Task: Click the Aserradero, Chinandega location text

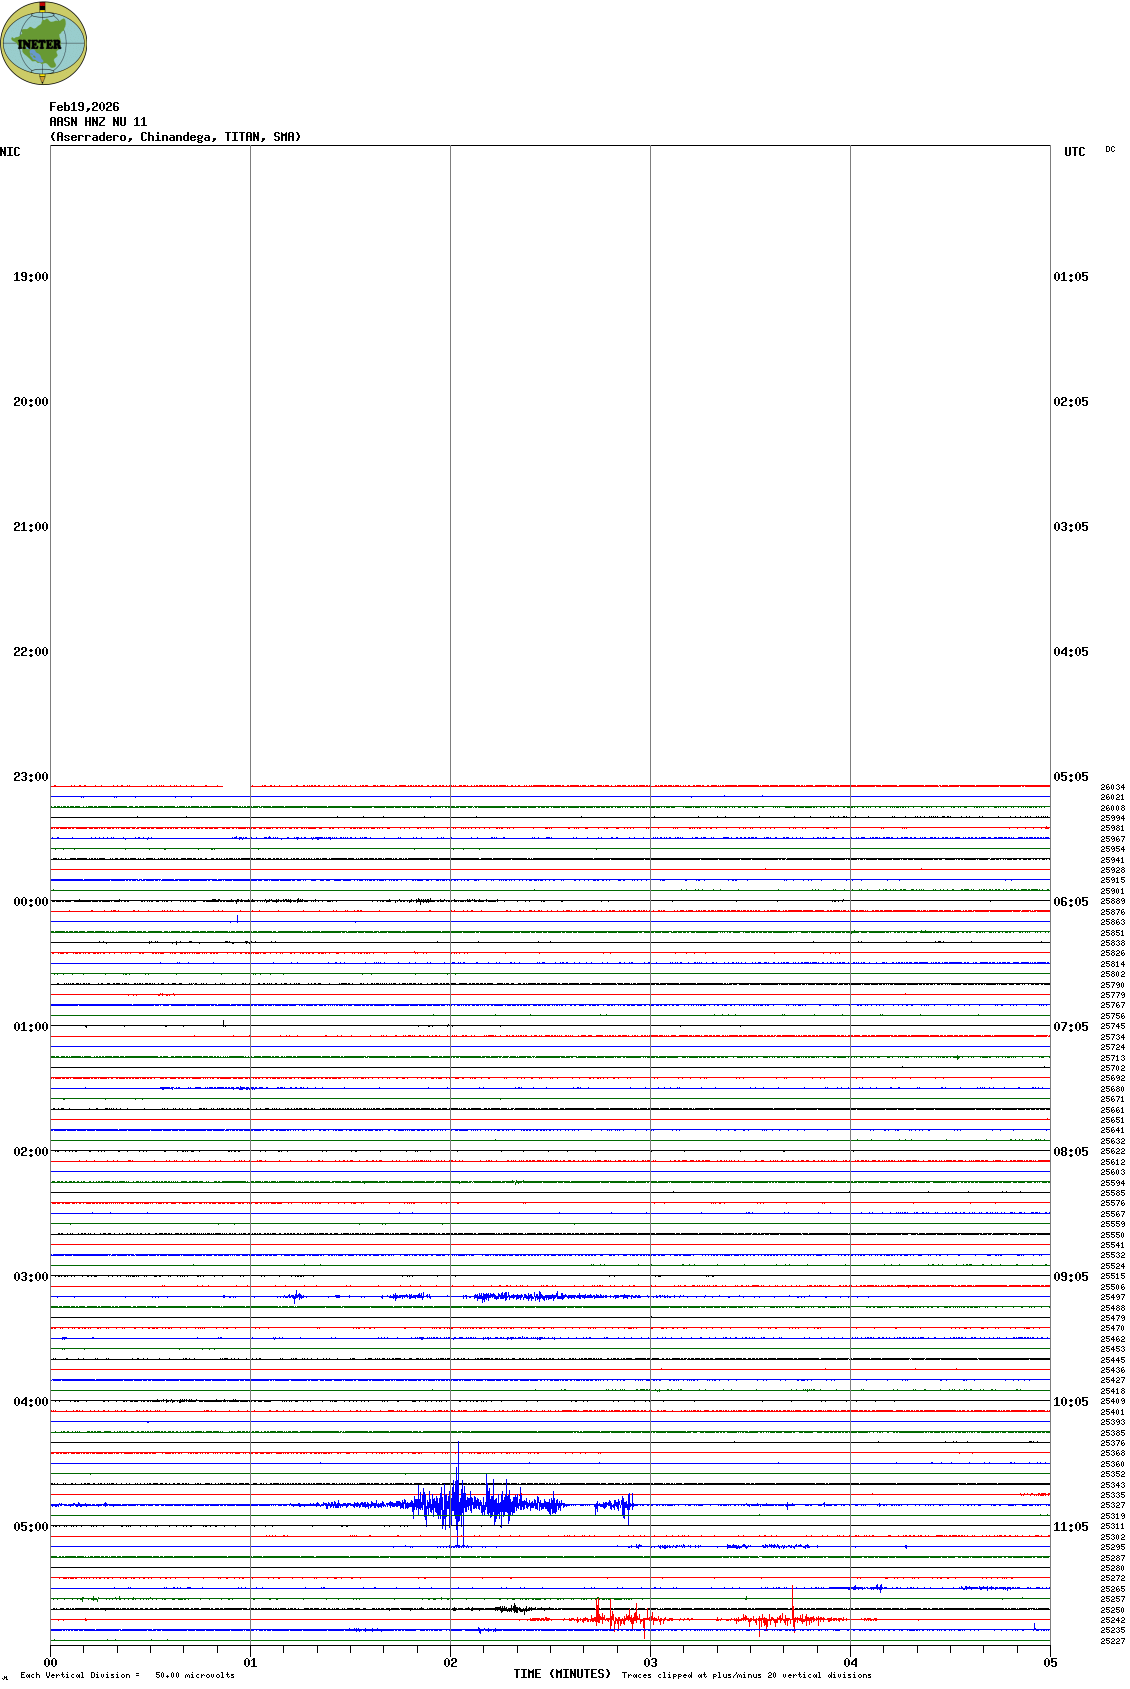Action: (x=175, y=137)
